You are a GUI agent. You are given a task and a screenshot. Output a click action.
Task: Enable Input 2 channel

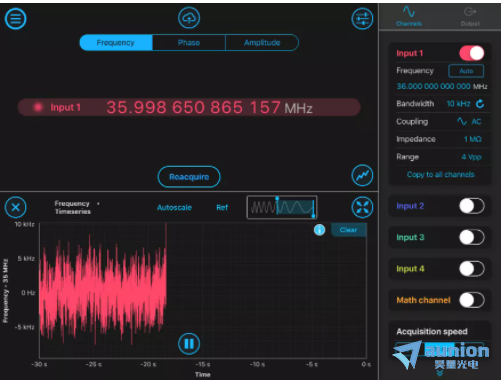[x=472, y=206]
